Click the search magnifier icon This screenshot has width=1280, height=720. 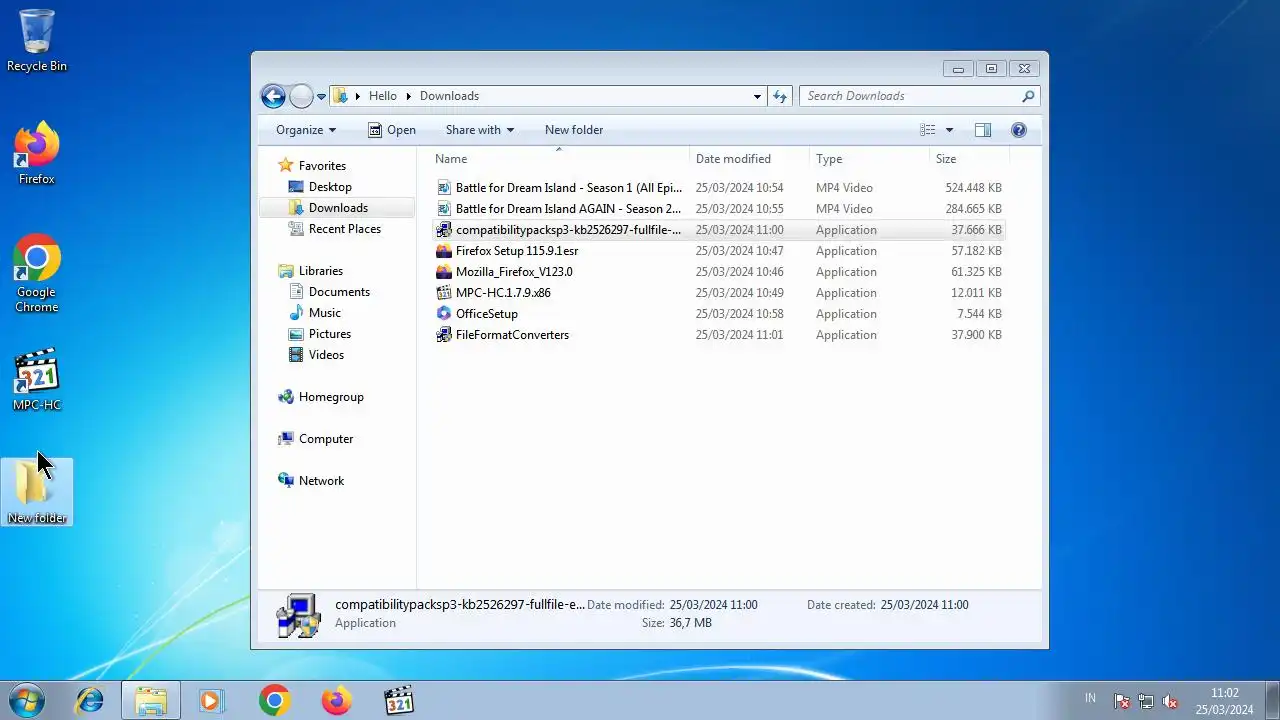tap(1027, 96)
